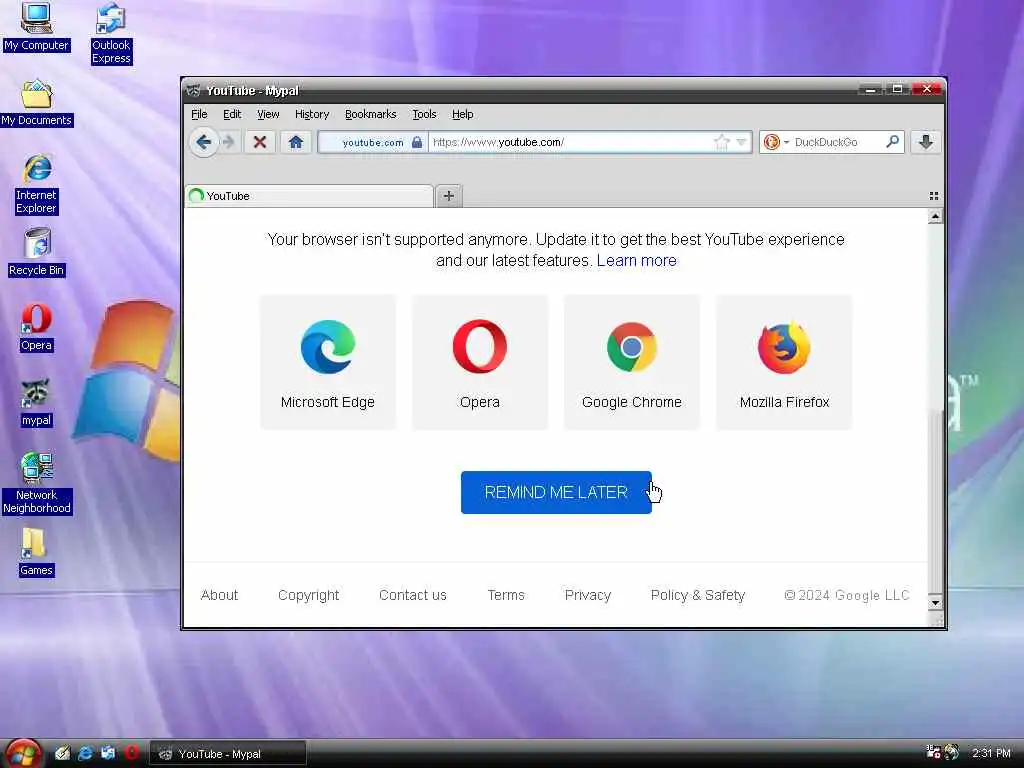Click the forward arrow navigation button

[x=228, y=142]
